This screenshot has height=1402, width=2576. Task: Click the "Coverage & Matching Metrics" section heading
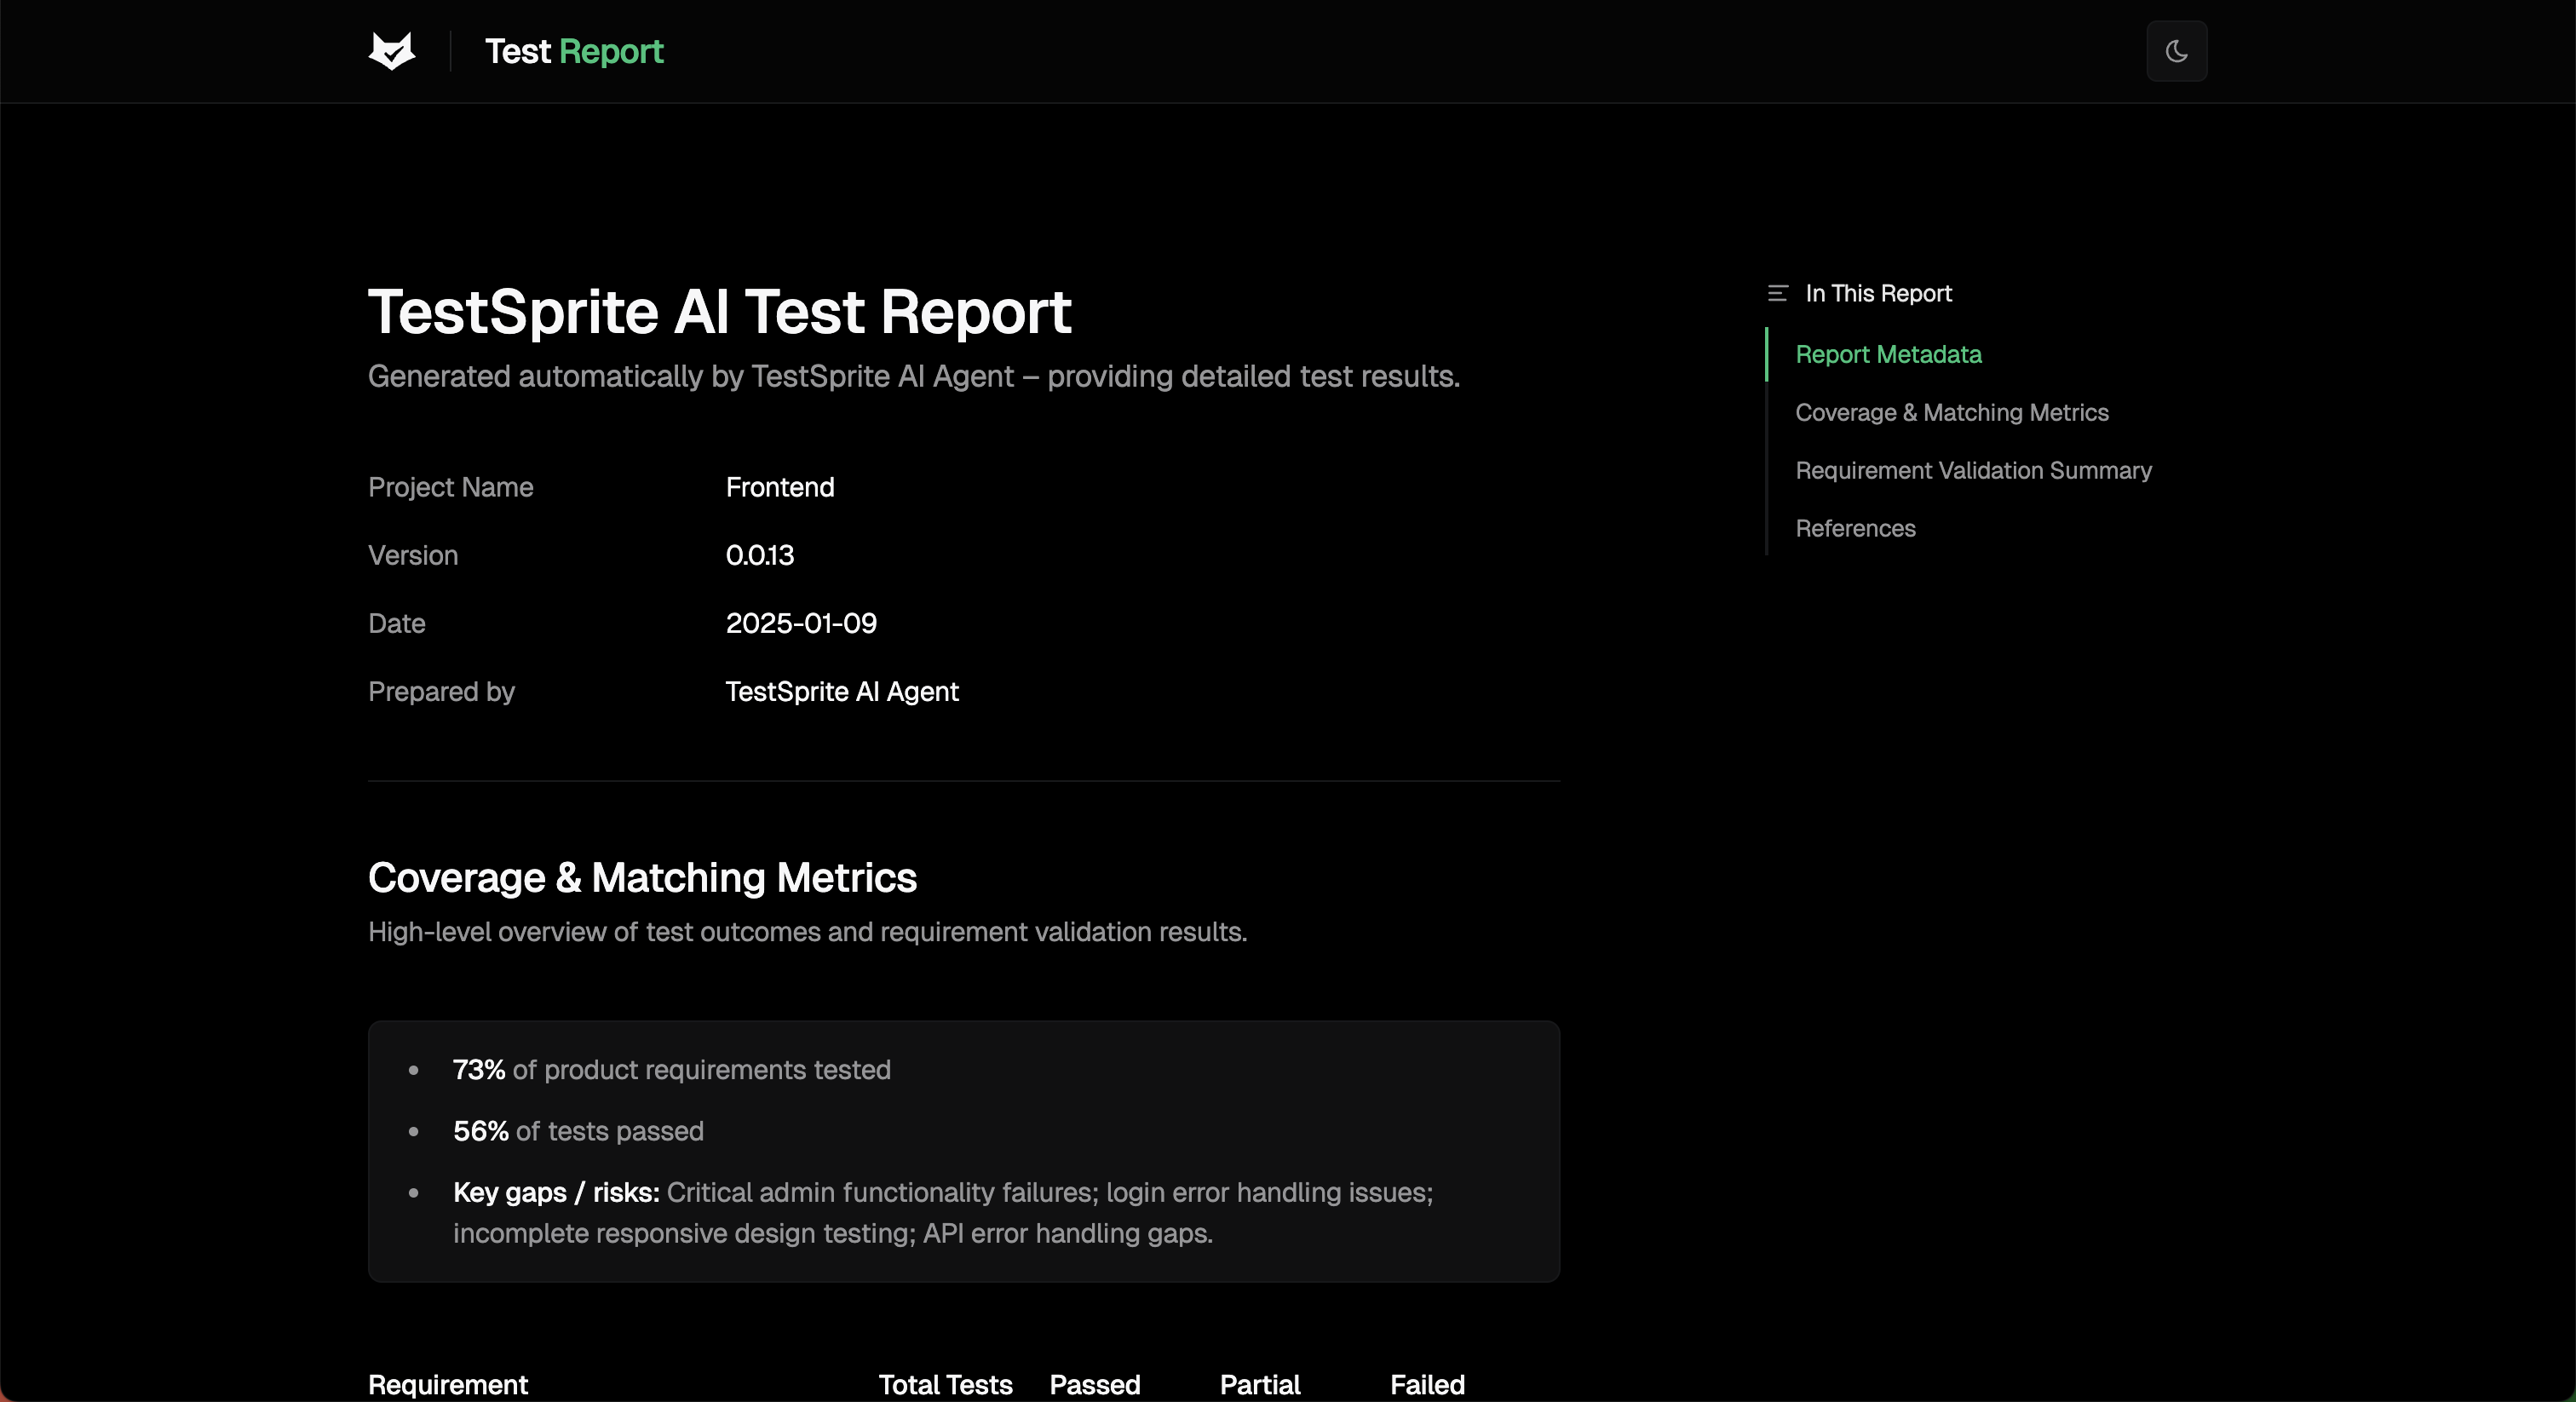[642, 877]
